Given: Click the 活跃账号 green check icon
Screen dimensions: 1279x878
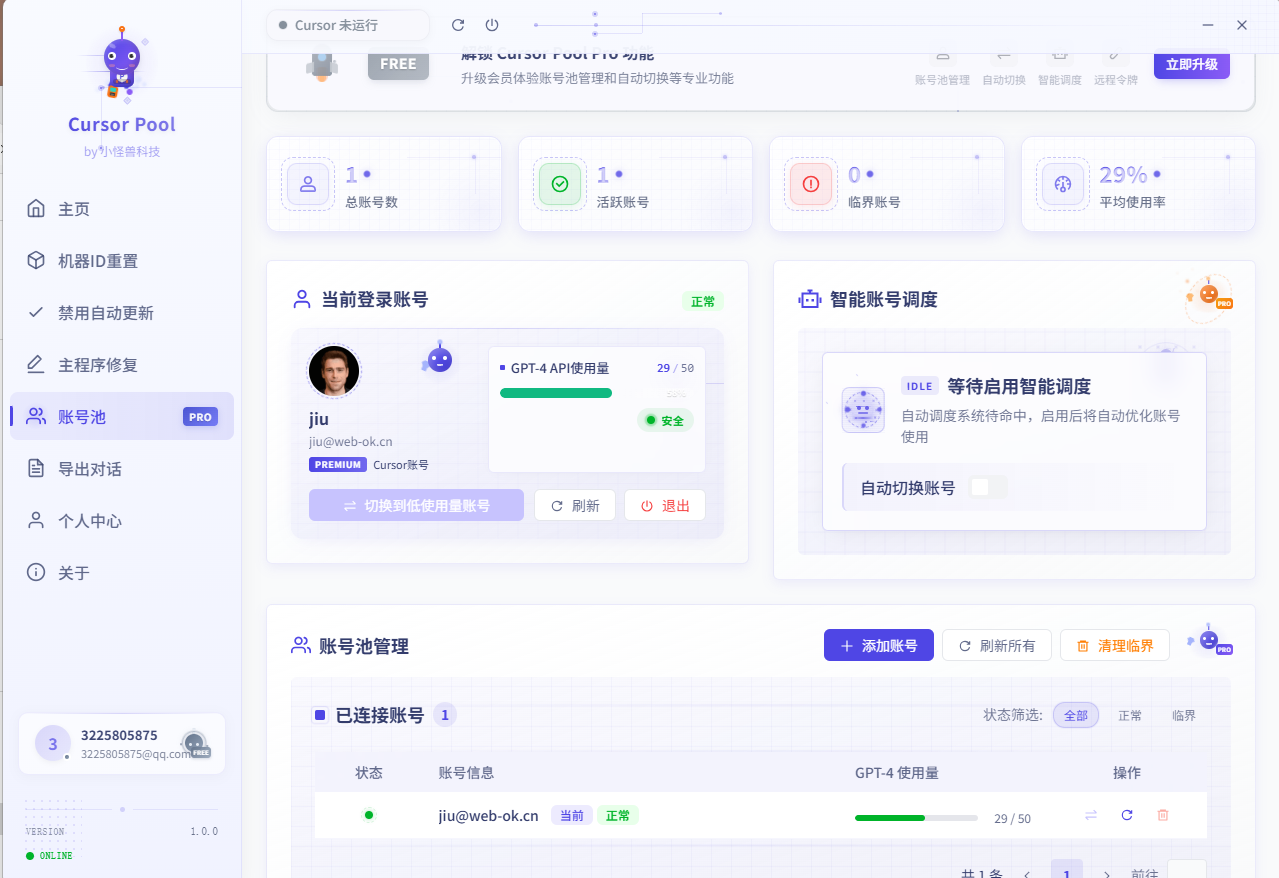Looking at the screenshot, I should click(560, 184).
